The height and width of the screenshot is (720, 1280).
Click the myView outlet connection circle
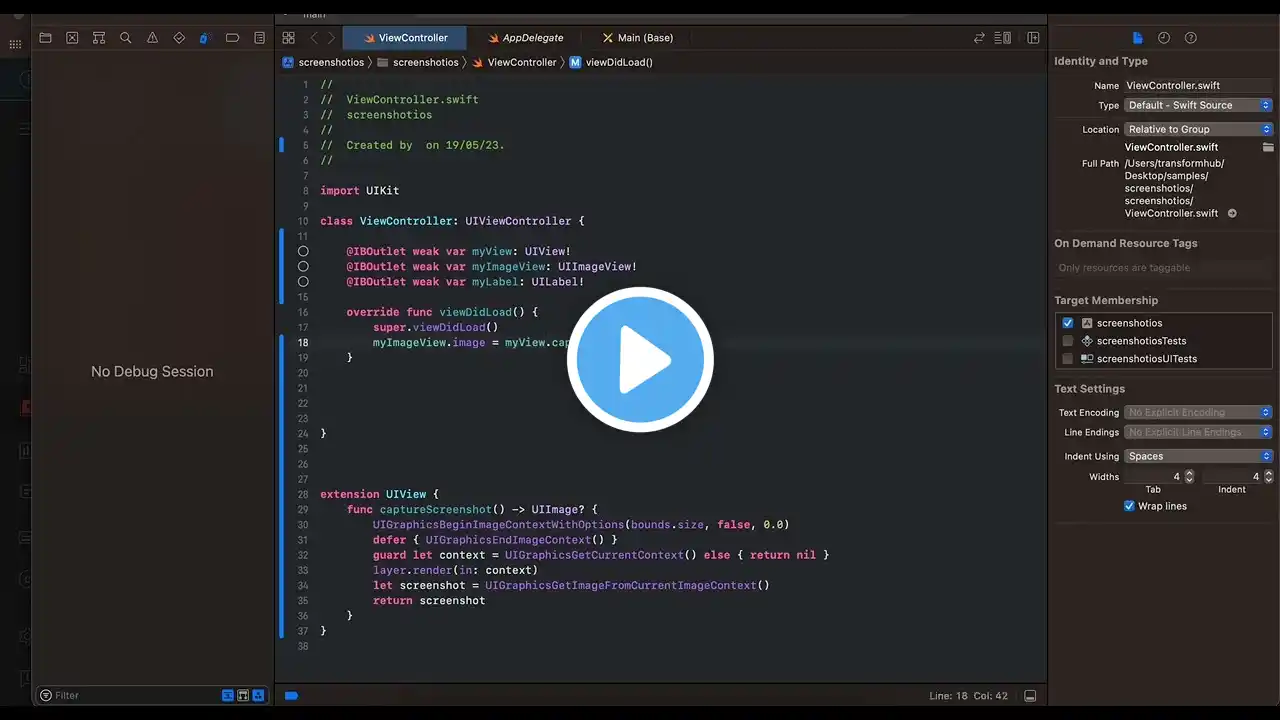coord(303,251)
